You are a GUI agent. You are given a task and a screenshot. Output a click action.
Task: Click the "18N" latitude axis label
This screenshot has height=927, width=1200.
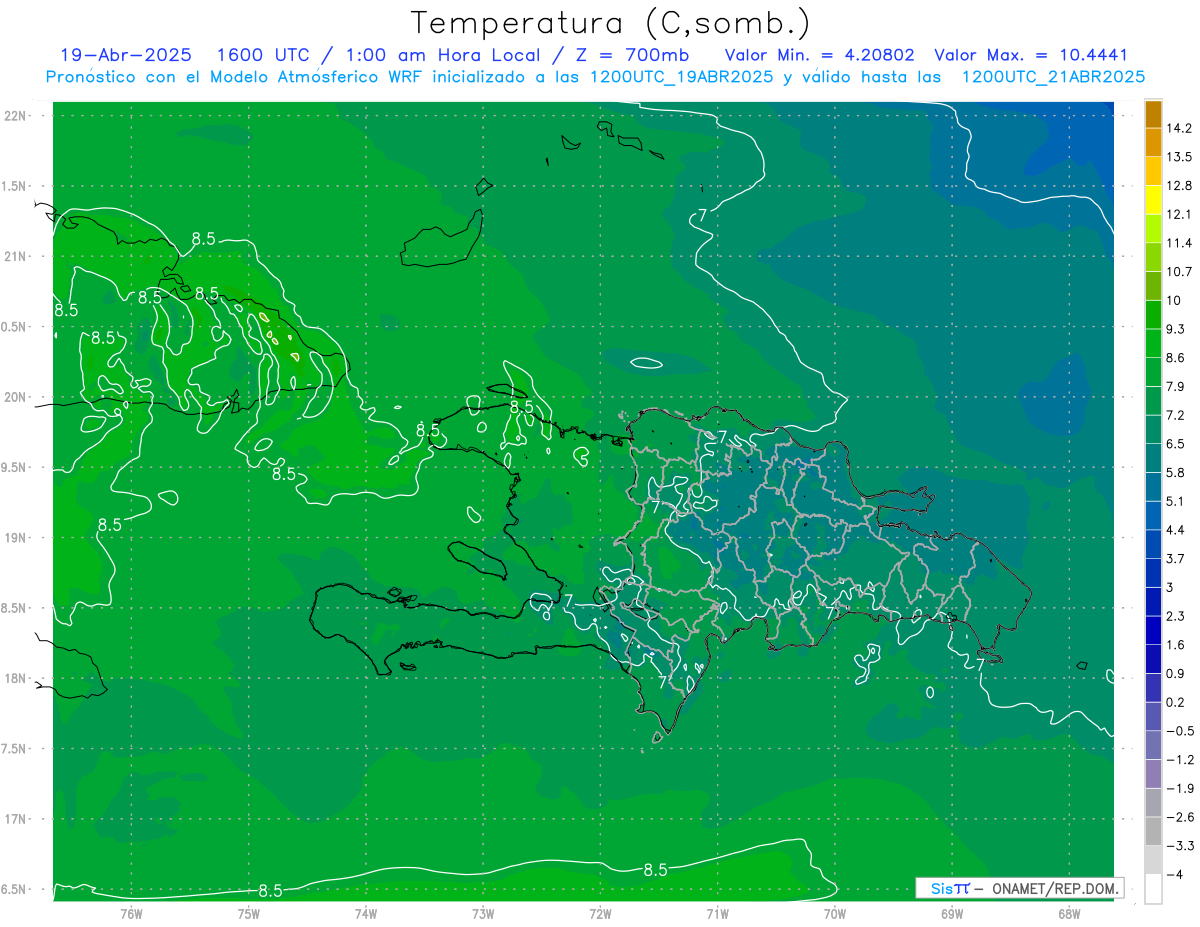coord(17,679)
